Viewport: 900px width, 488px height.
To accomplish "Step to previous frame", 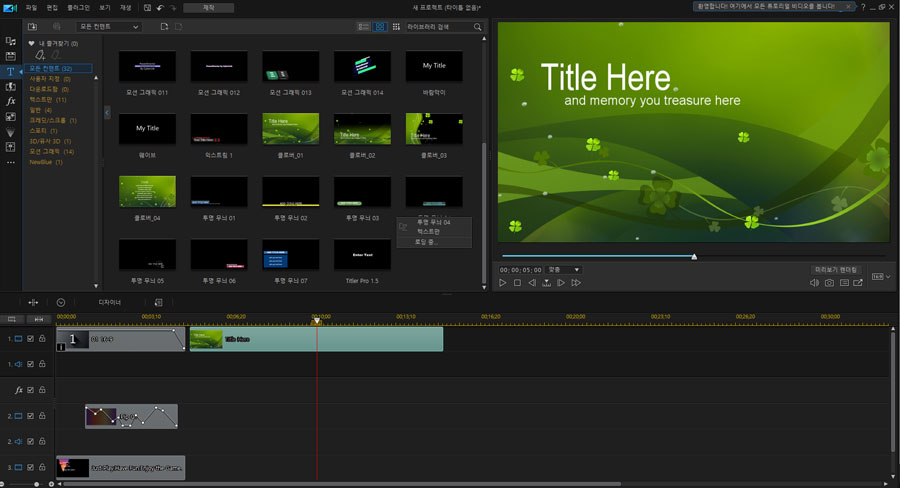I will pos(532,282).
